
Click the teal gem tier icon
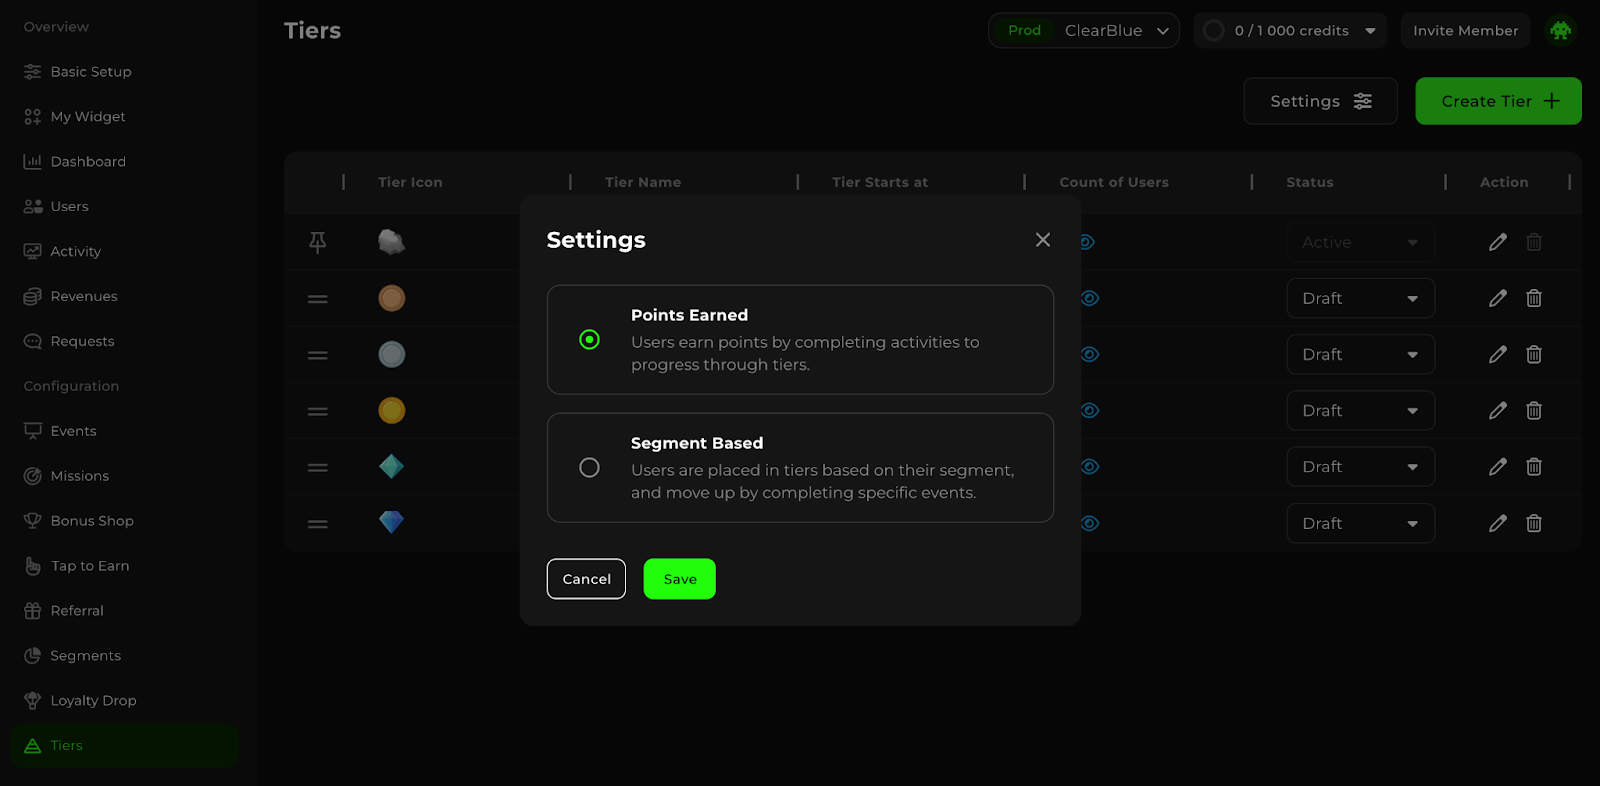[x=392, y=466]
